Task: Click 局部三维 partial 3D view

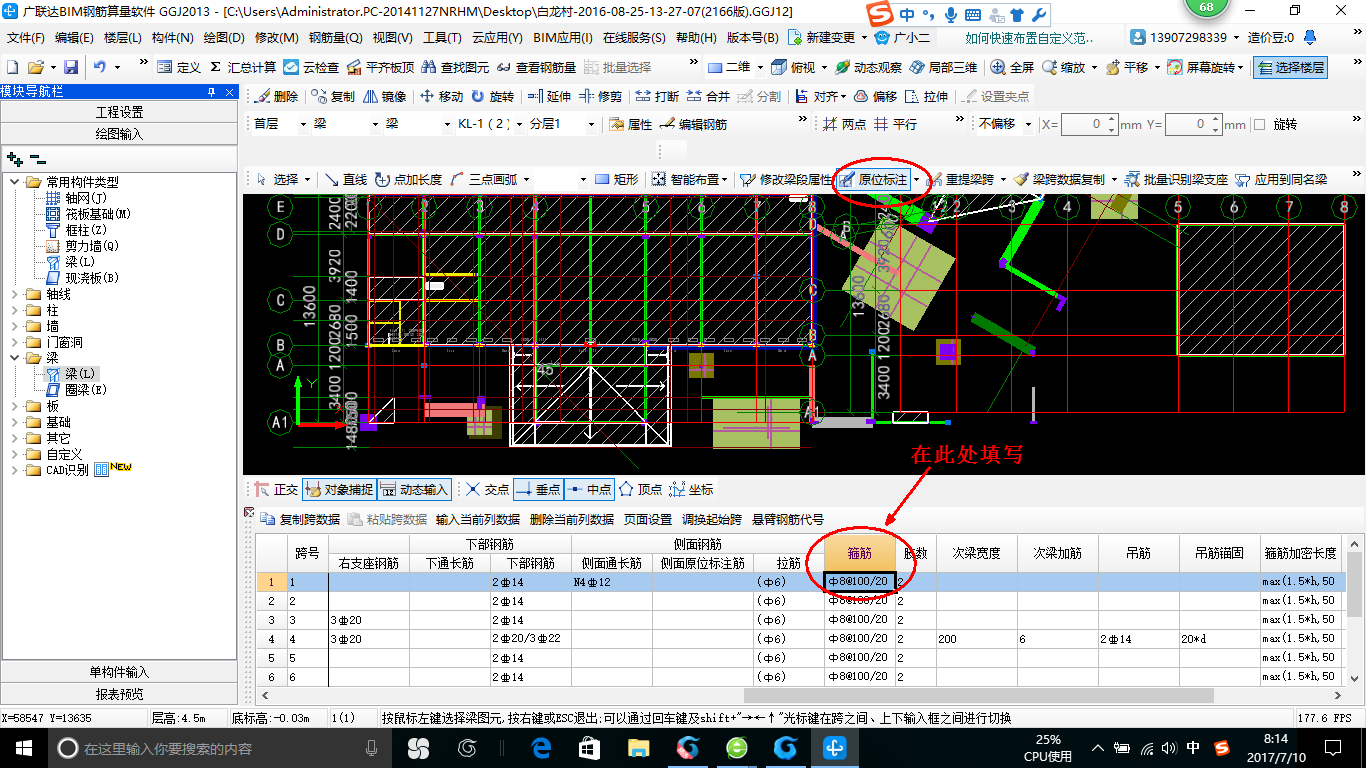Action: pos(944,67)
